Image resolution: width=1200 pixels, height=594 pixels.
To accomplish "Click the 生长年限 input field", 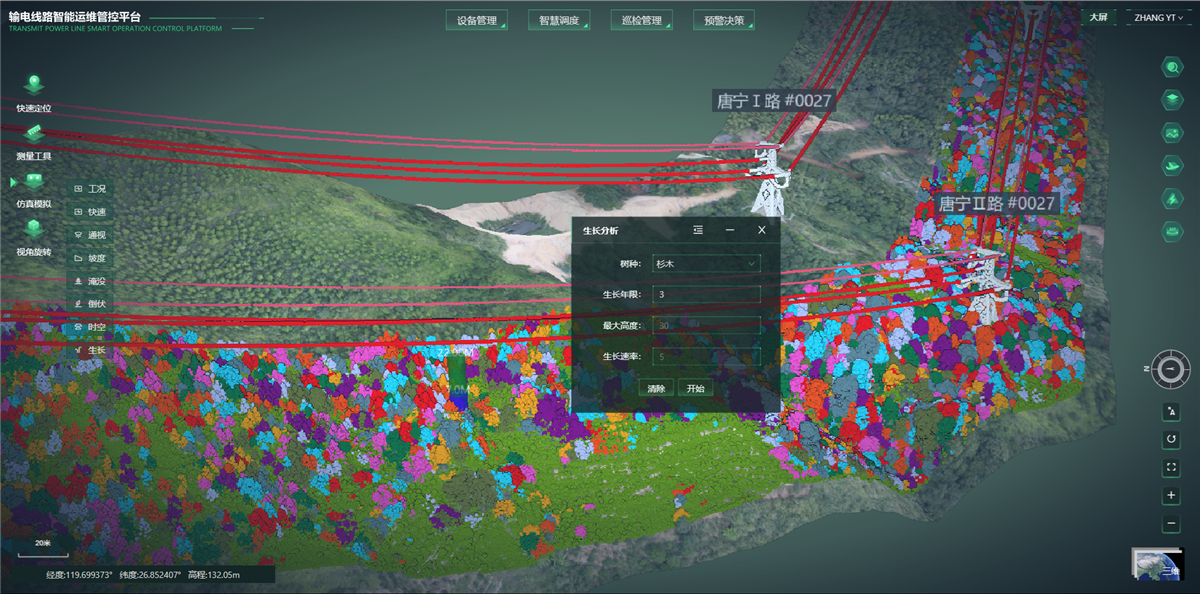I will point(706,295).
